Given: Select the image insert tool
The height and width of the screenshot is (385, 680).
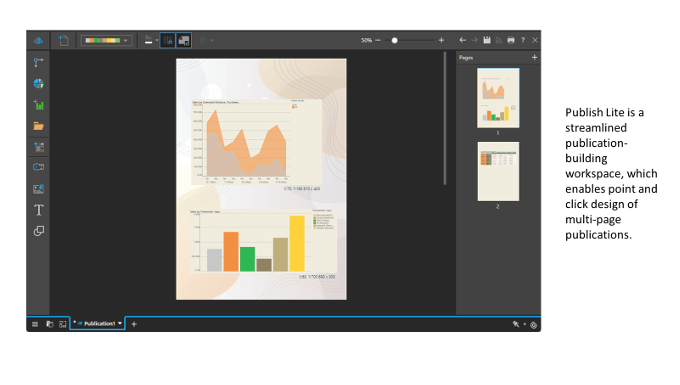Looking at the screenshot, I should click(39, 189).
